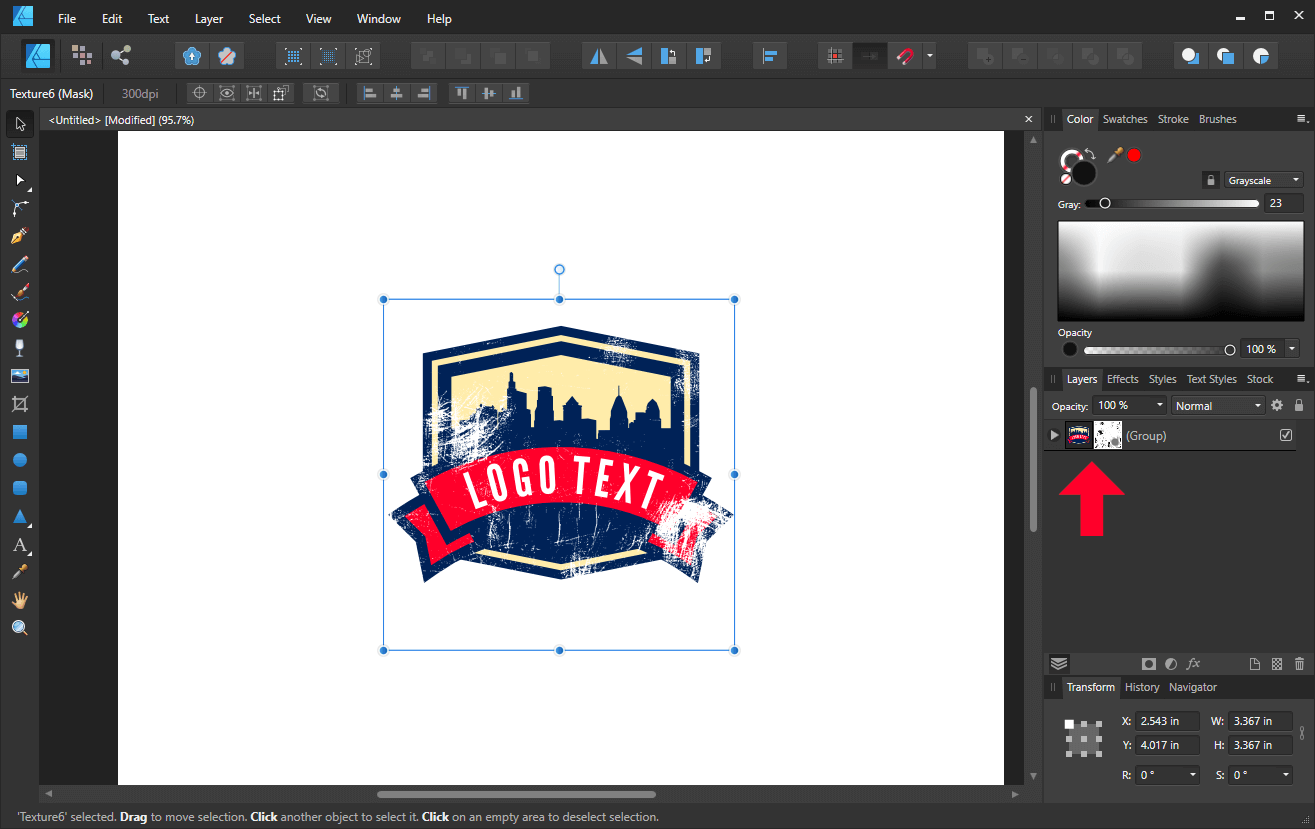Viewport: 1315px width, 829px height.
Task: Pick the Rectangle shape tool
Action: tap(19, 432)
